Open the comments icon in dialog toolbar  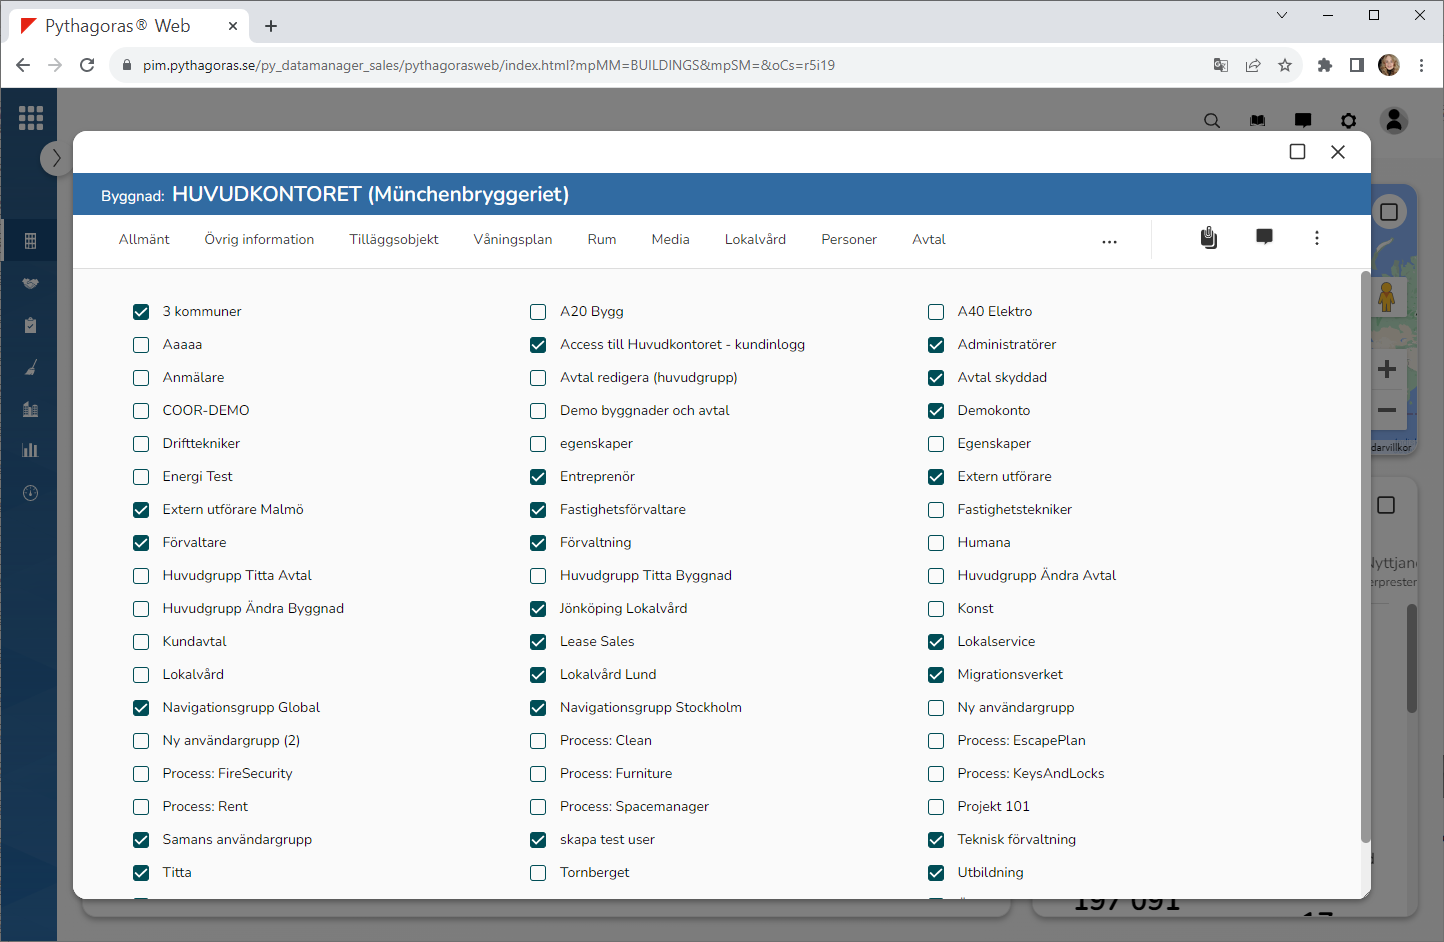pyautogui.click(x=1264, y=237)
